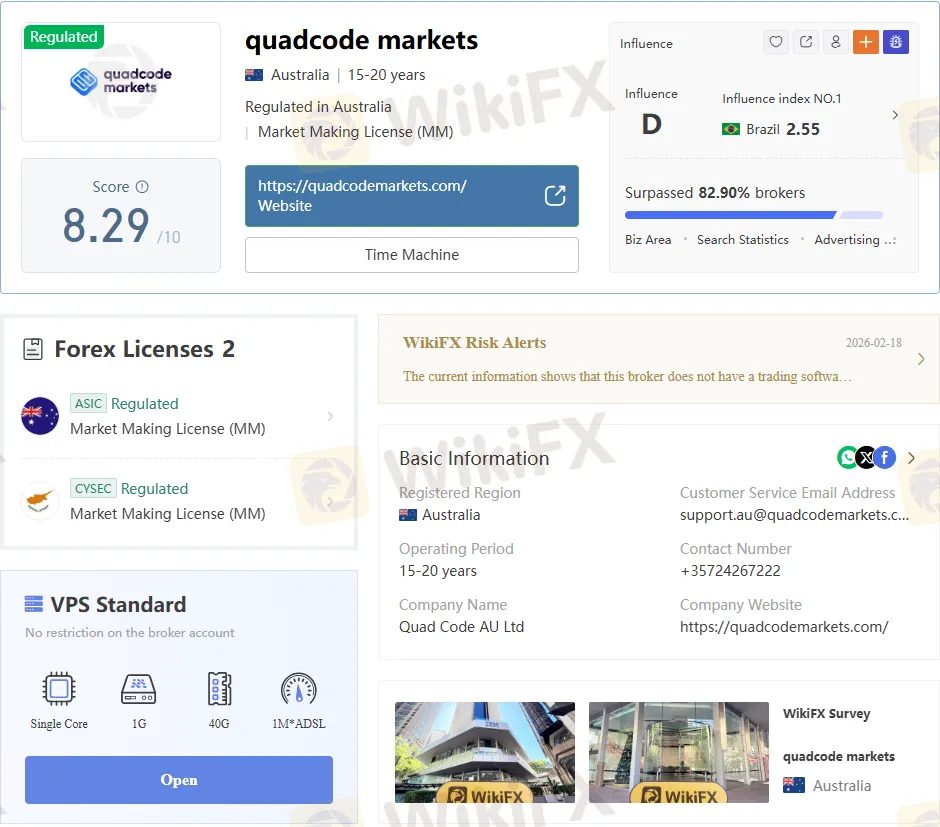Open the WhatsApp social icon
940x827 pixels.
[848, 458]
